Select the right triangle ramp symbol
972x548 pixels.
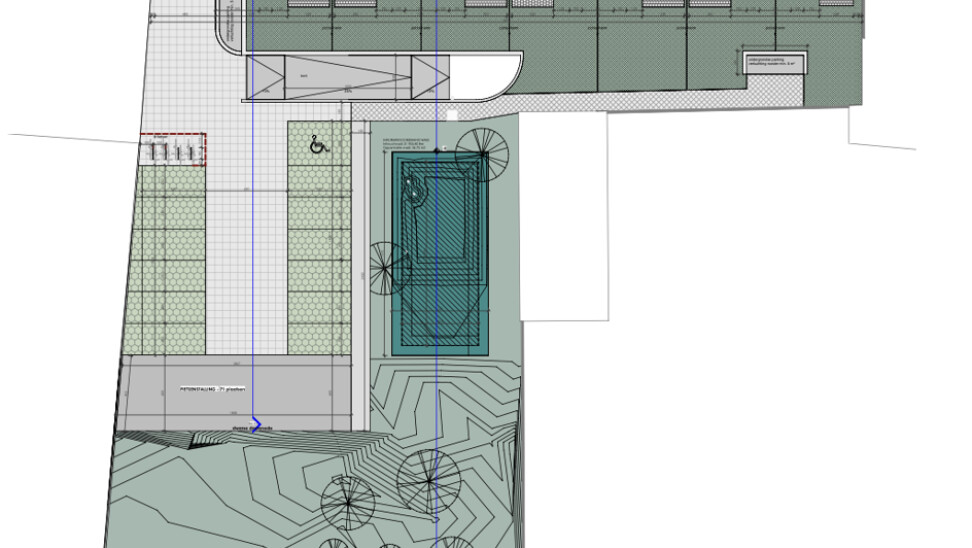click(x=430, y=77)
